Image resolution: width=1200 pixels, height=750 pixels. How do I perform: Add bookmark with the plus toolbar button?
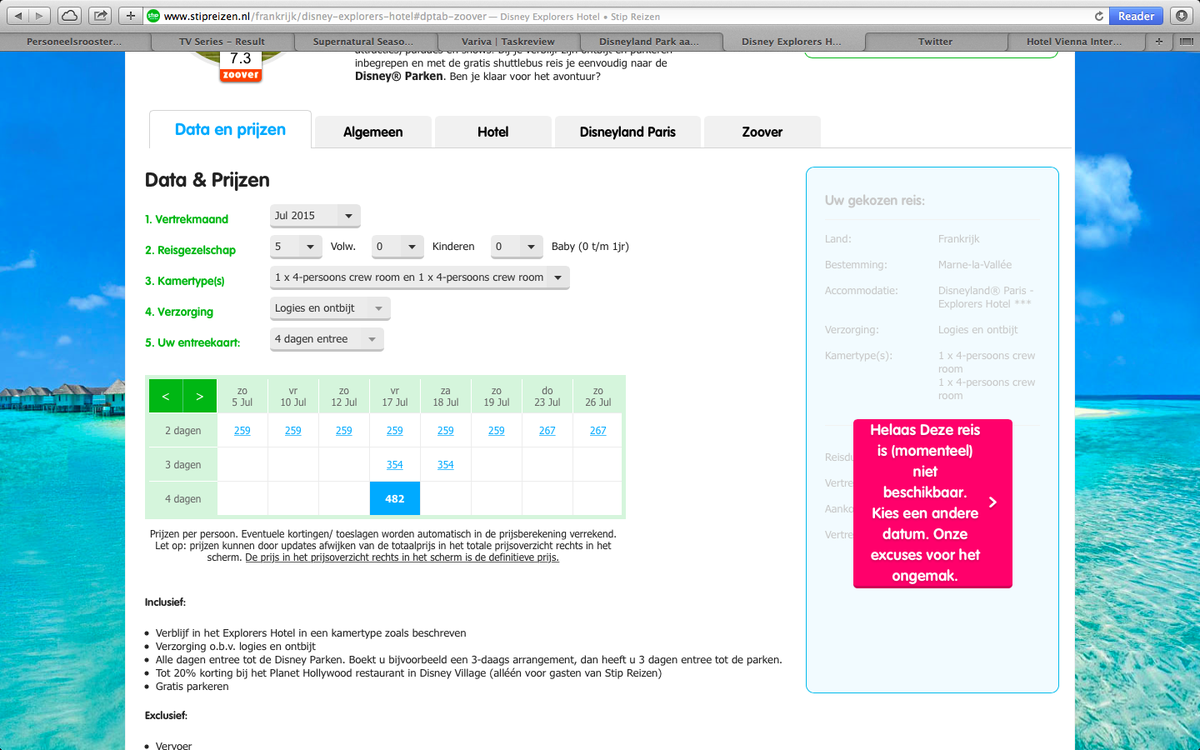[131, 16]
